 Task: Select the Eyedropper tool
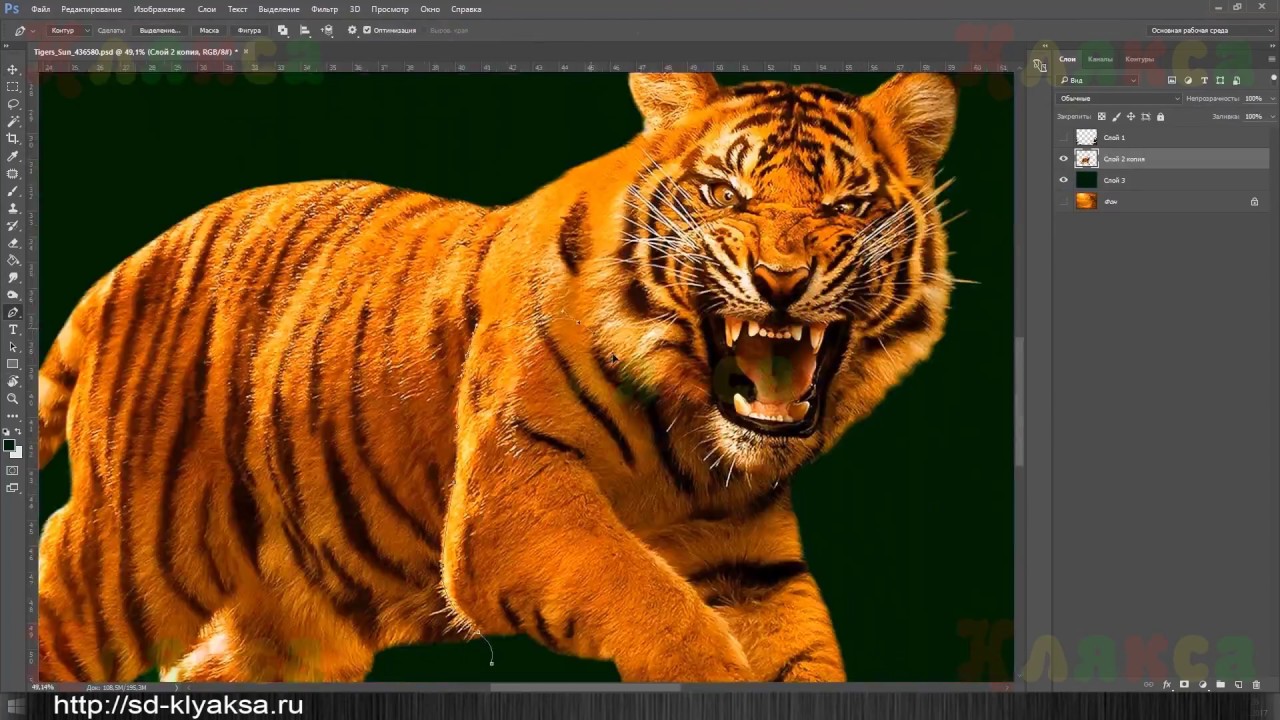[x=13, y=156]
